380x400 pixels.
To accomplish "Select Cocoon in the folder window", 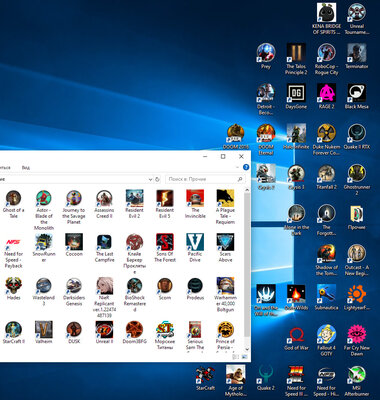I will tap(74, 245).
